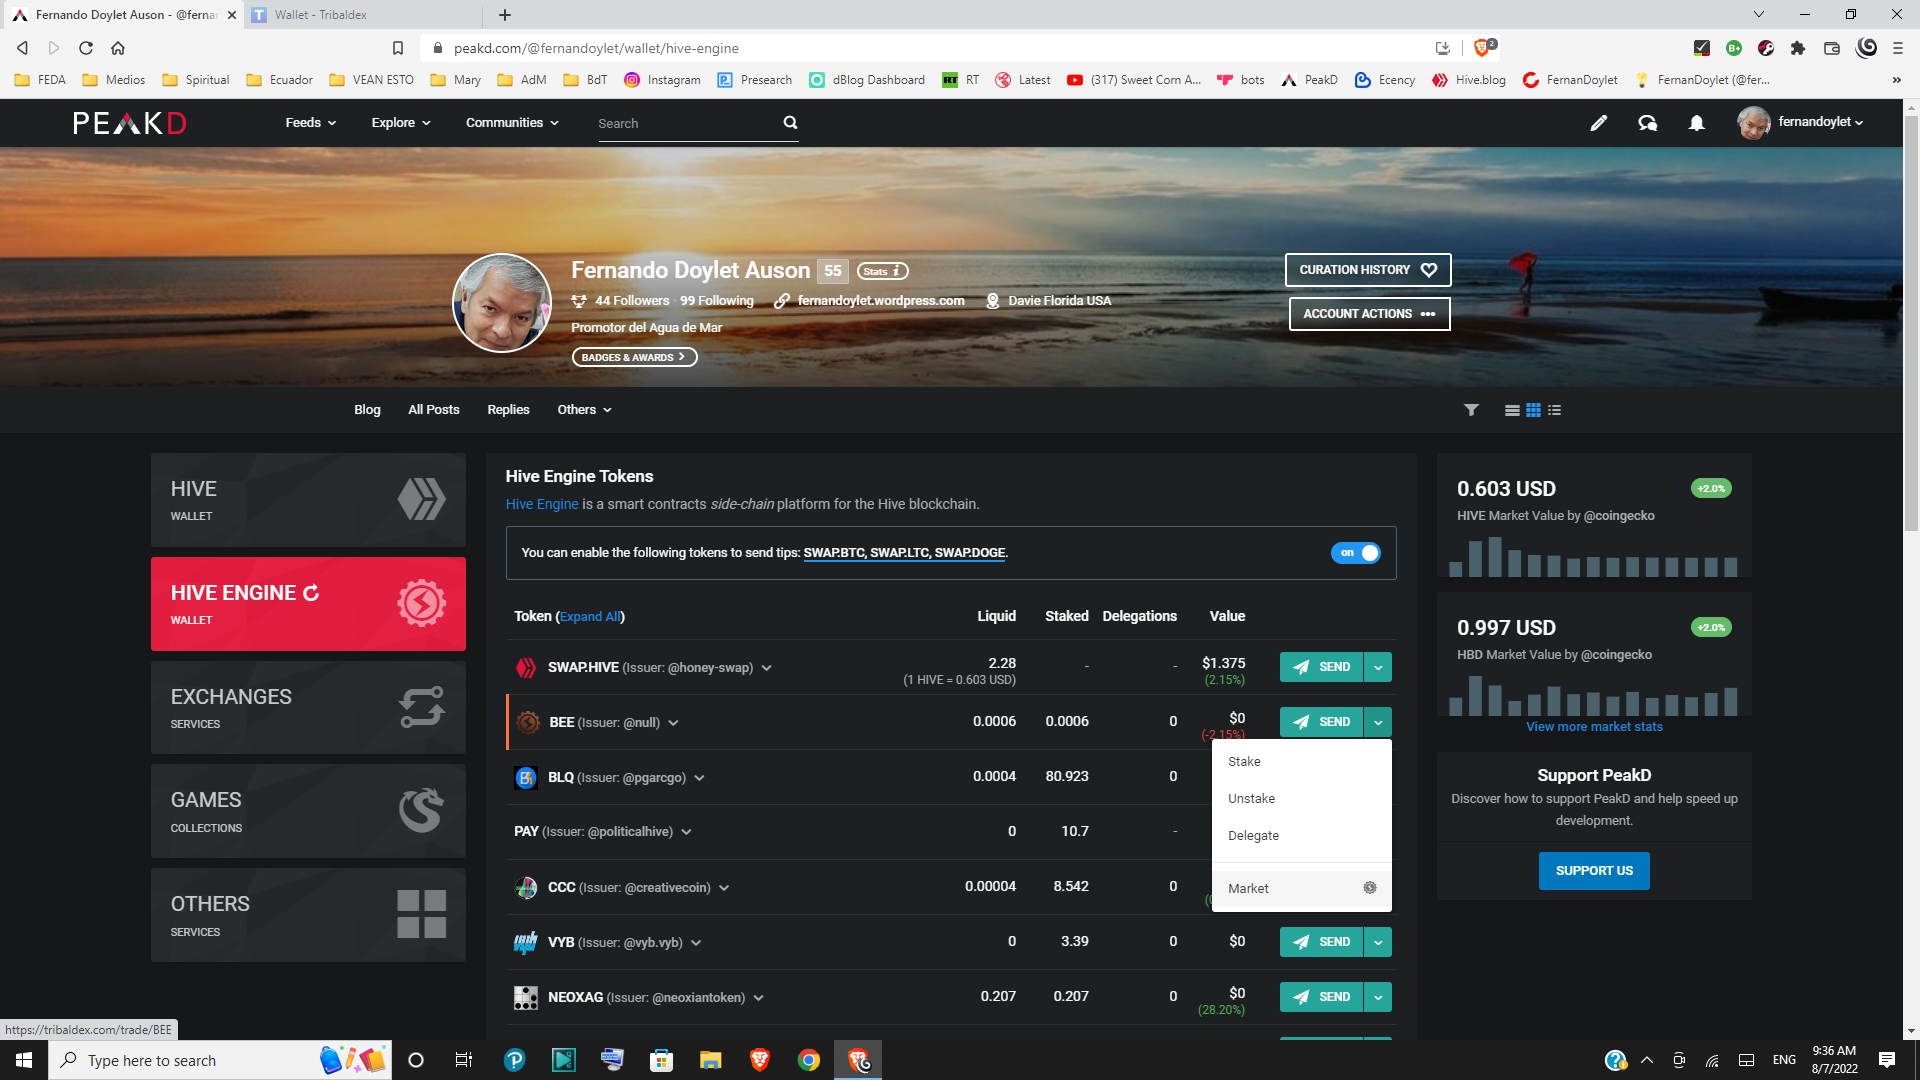Send BEE tokens
This screenshot has height=1080, width=1920.
coord(1322,722)
